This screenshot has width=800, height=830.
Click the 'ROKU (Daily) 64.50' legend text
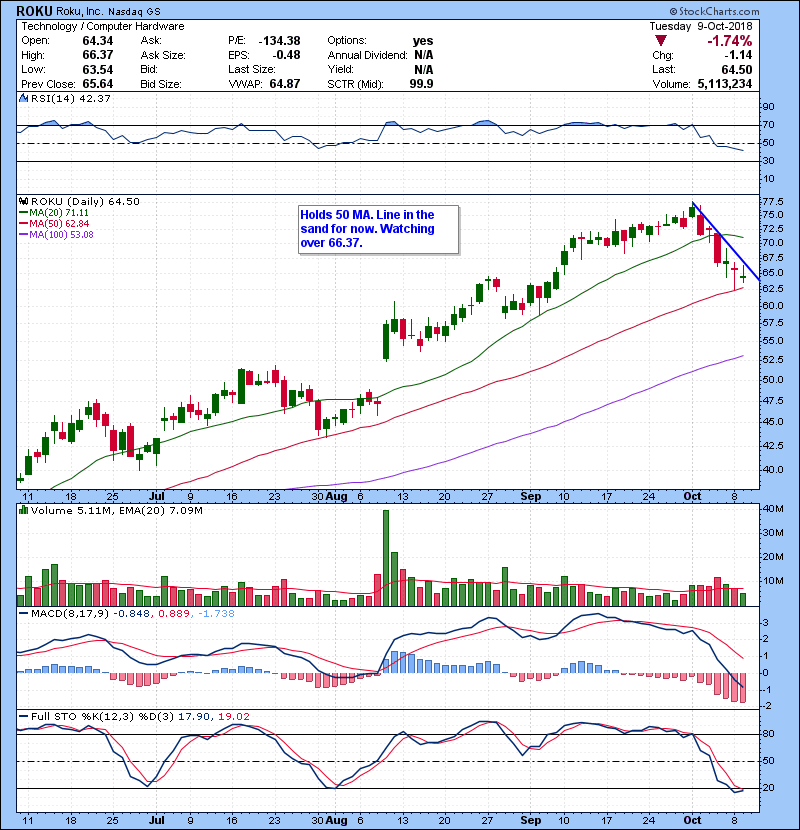tap(85, 201)
